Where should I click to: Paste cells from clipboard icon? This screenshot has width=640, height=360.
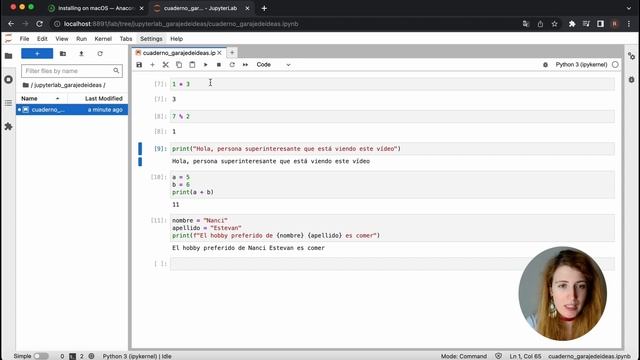[192, 64]
